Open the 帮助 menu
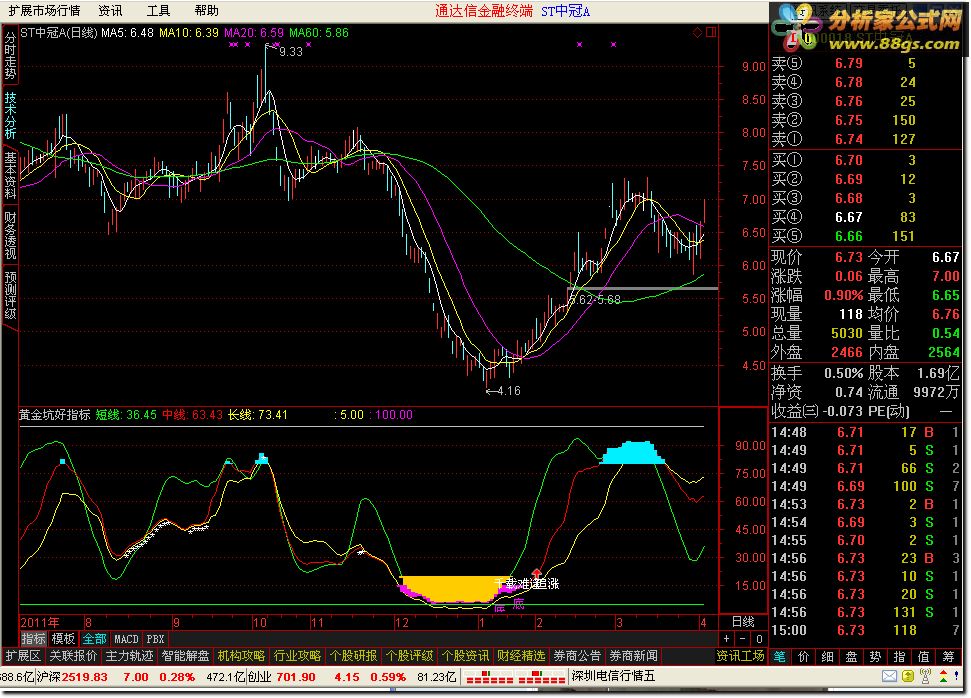971x698 pixels. click(x=206, y=11)
